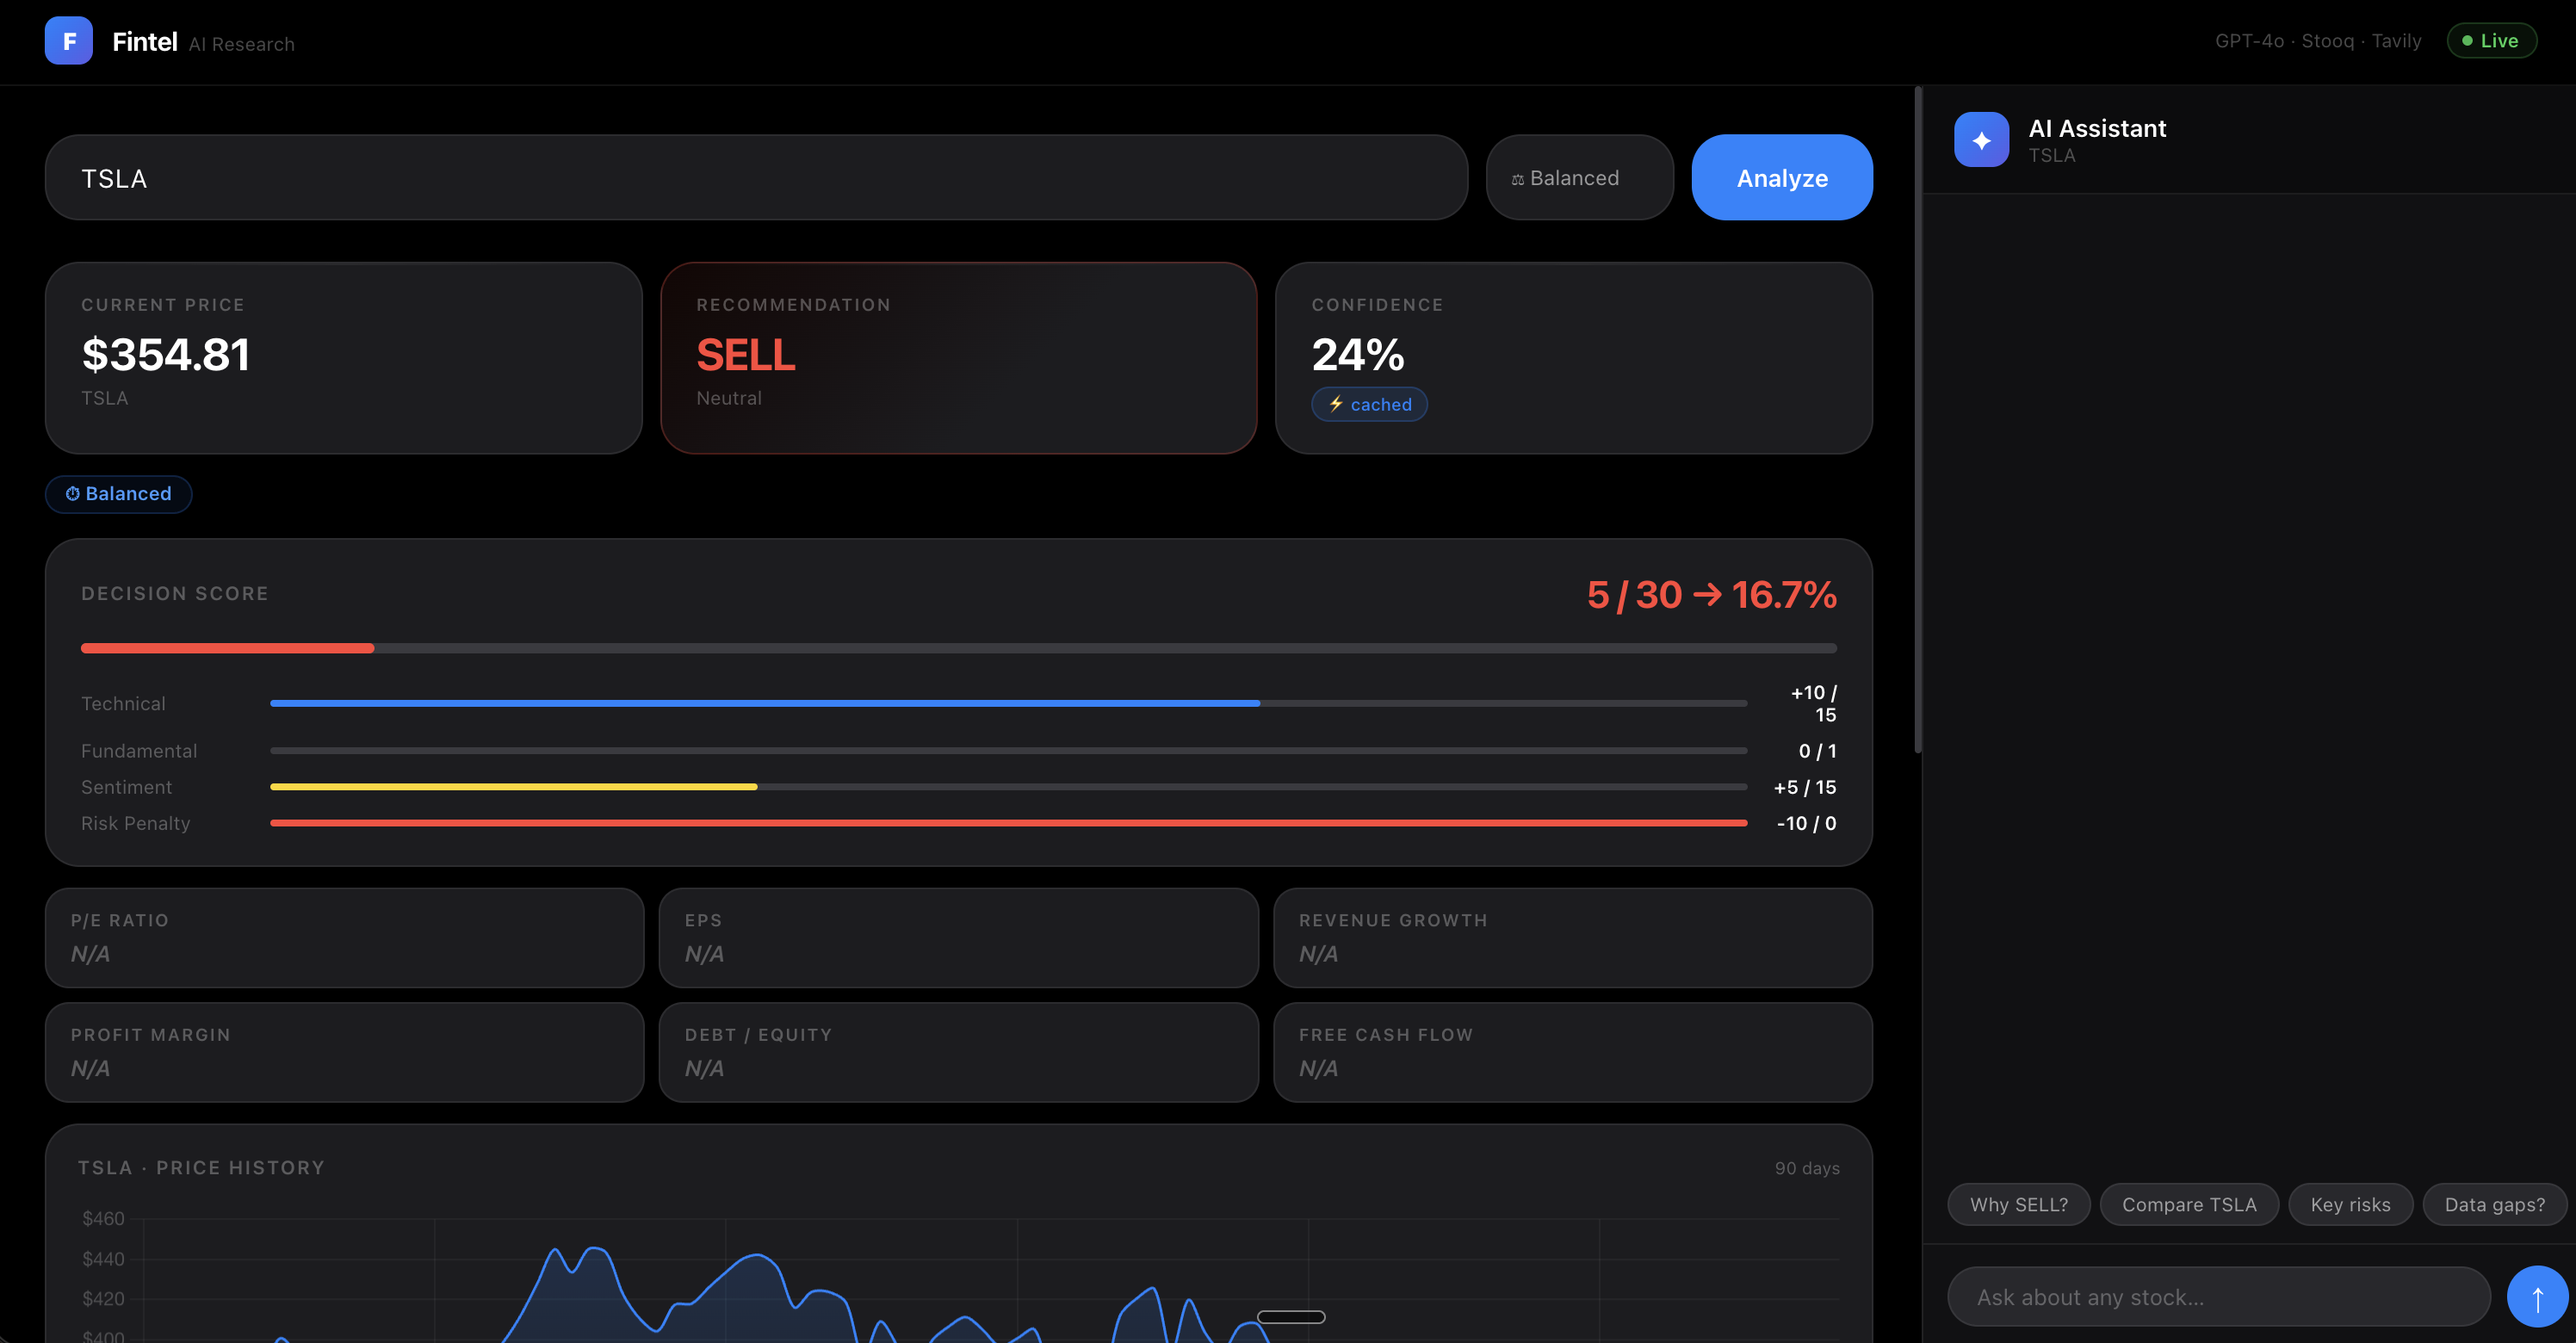Click the Current Price $354.81 value
The width and height of the screenshot is (2576, 1343).
pyautogui.click(x=166, y=355)
